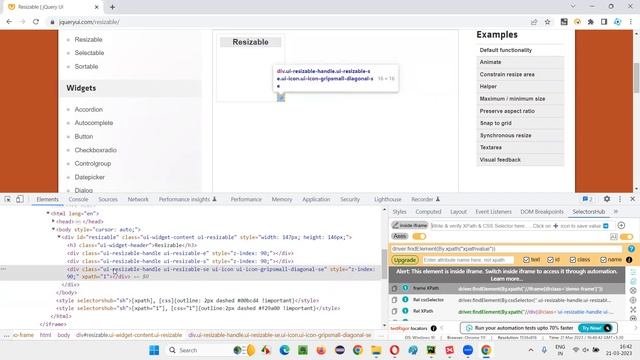The height and width of the screenshot is (360, 640).
Task: Open the Chrome extensions puzzle icon
Action: 591,22
